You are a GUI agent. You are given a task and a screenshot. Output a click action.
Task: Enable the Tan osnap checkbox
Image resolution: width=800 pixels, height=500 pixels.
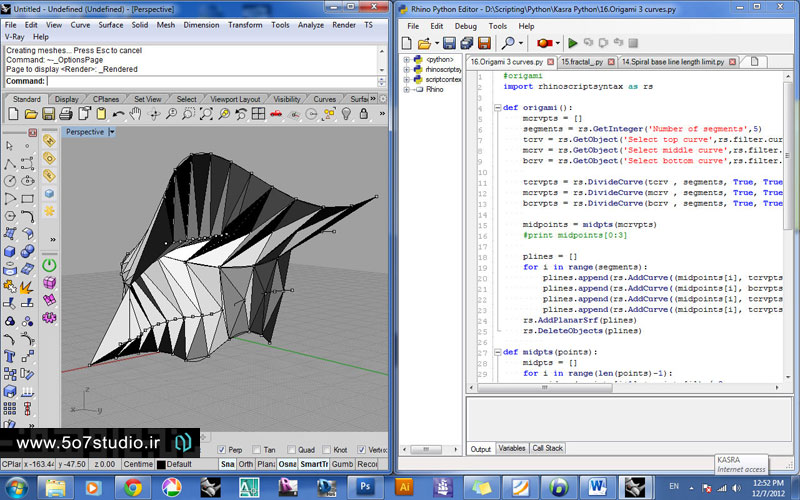click(x=258, y=450)
